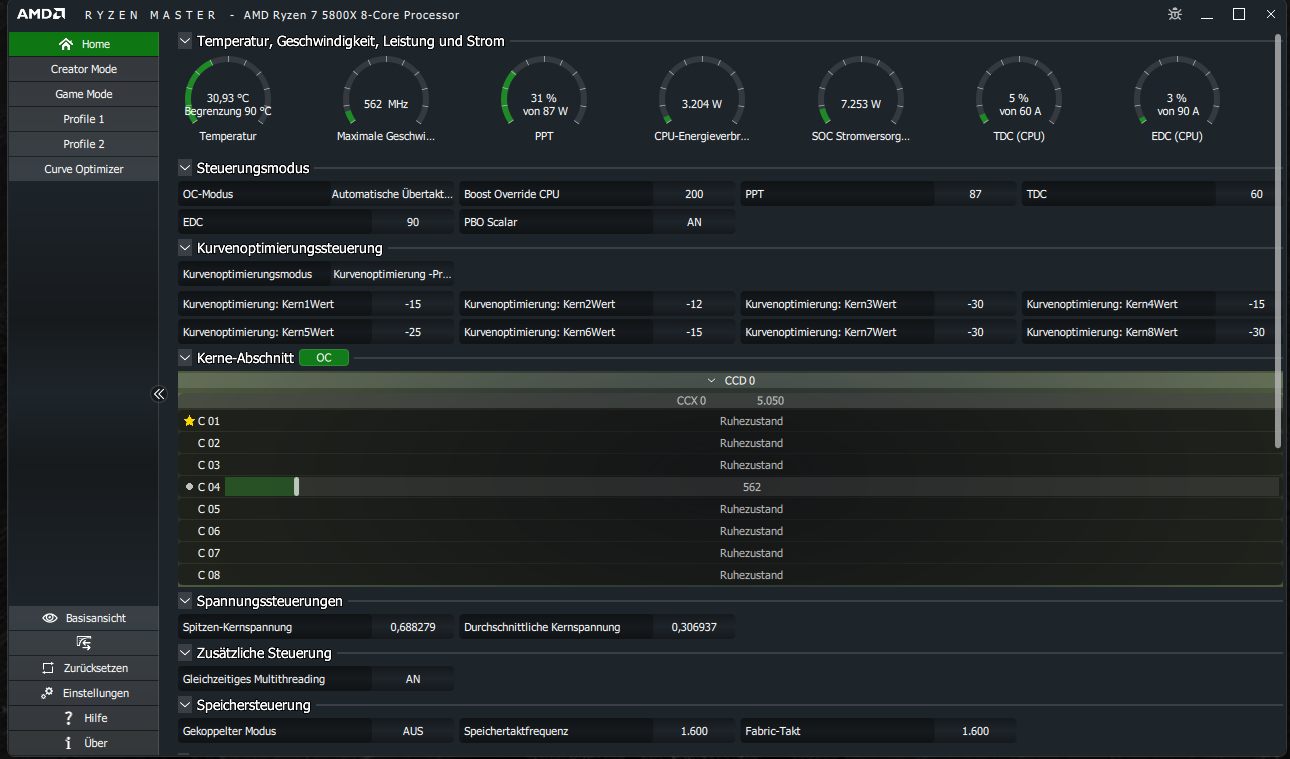Click the Boost Override CPU value 200

coord(694,194)
